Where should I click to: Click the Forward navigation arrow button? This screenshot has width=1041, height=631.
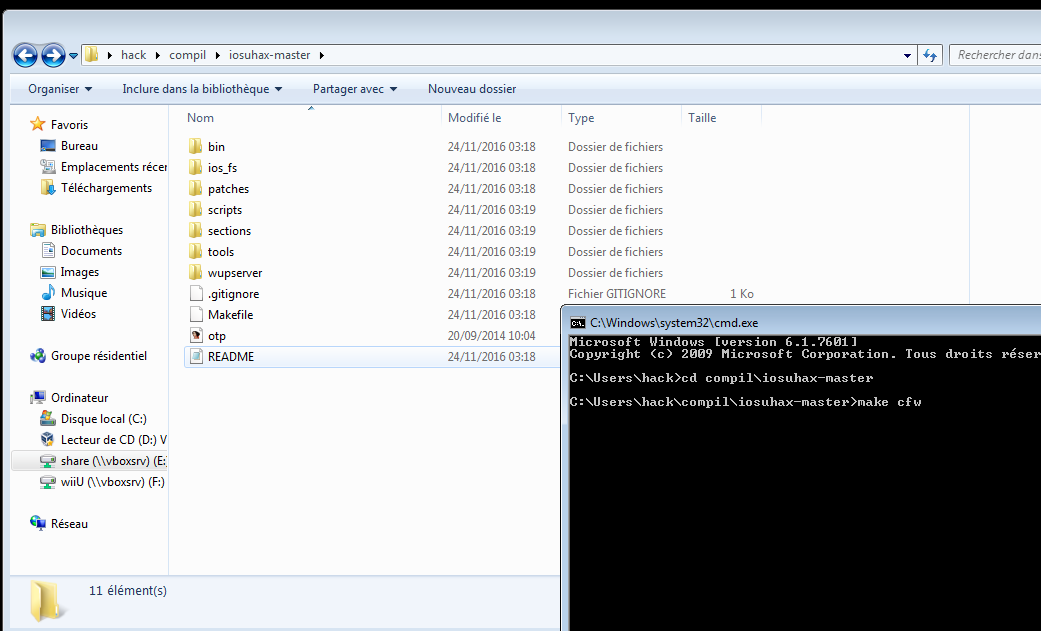pyautogui.click(x=53, y=55)
